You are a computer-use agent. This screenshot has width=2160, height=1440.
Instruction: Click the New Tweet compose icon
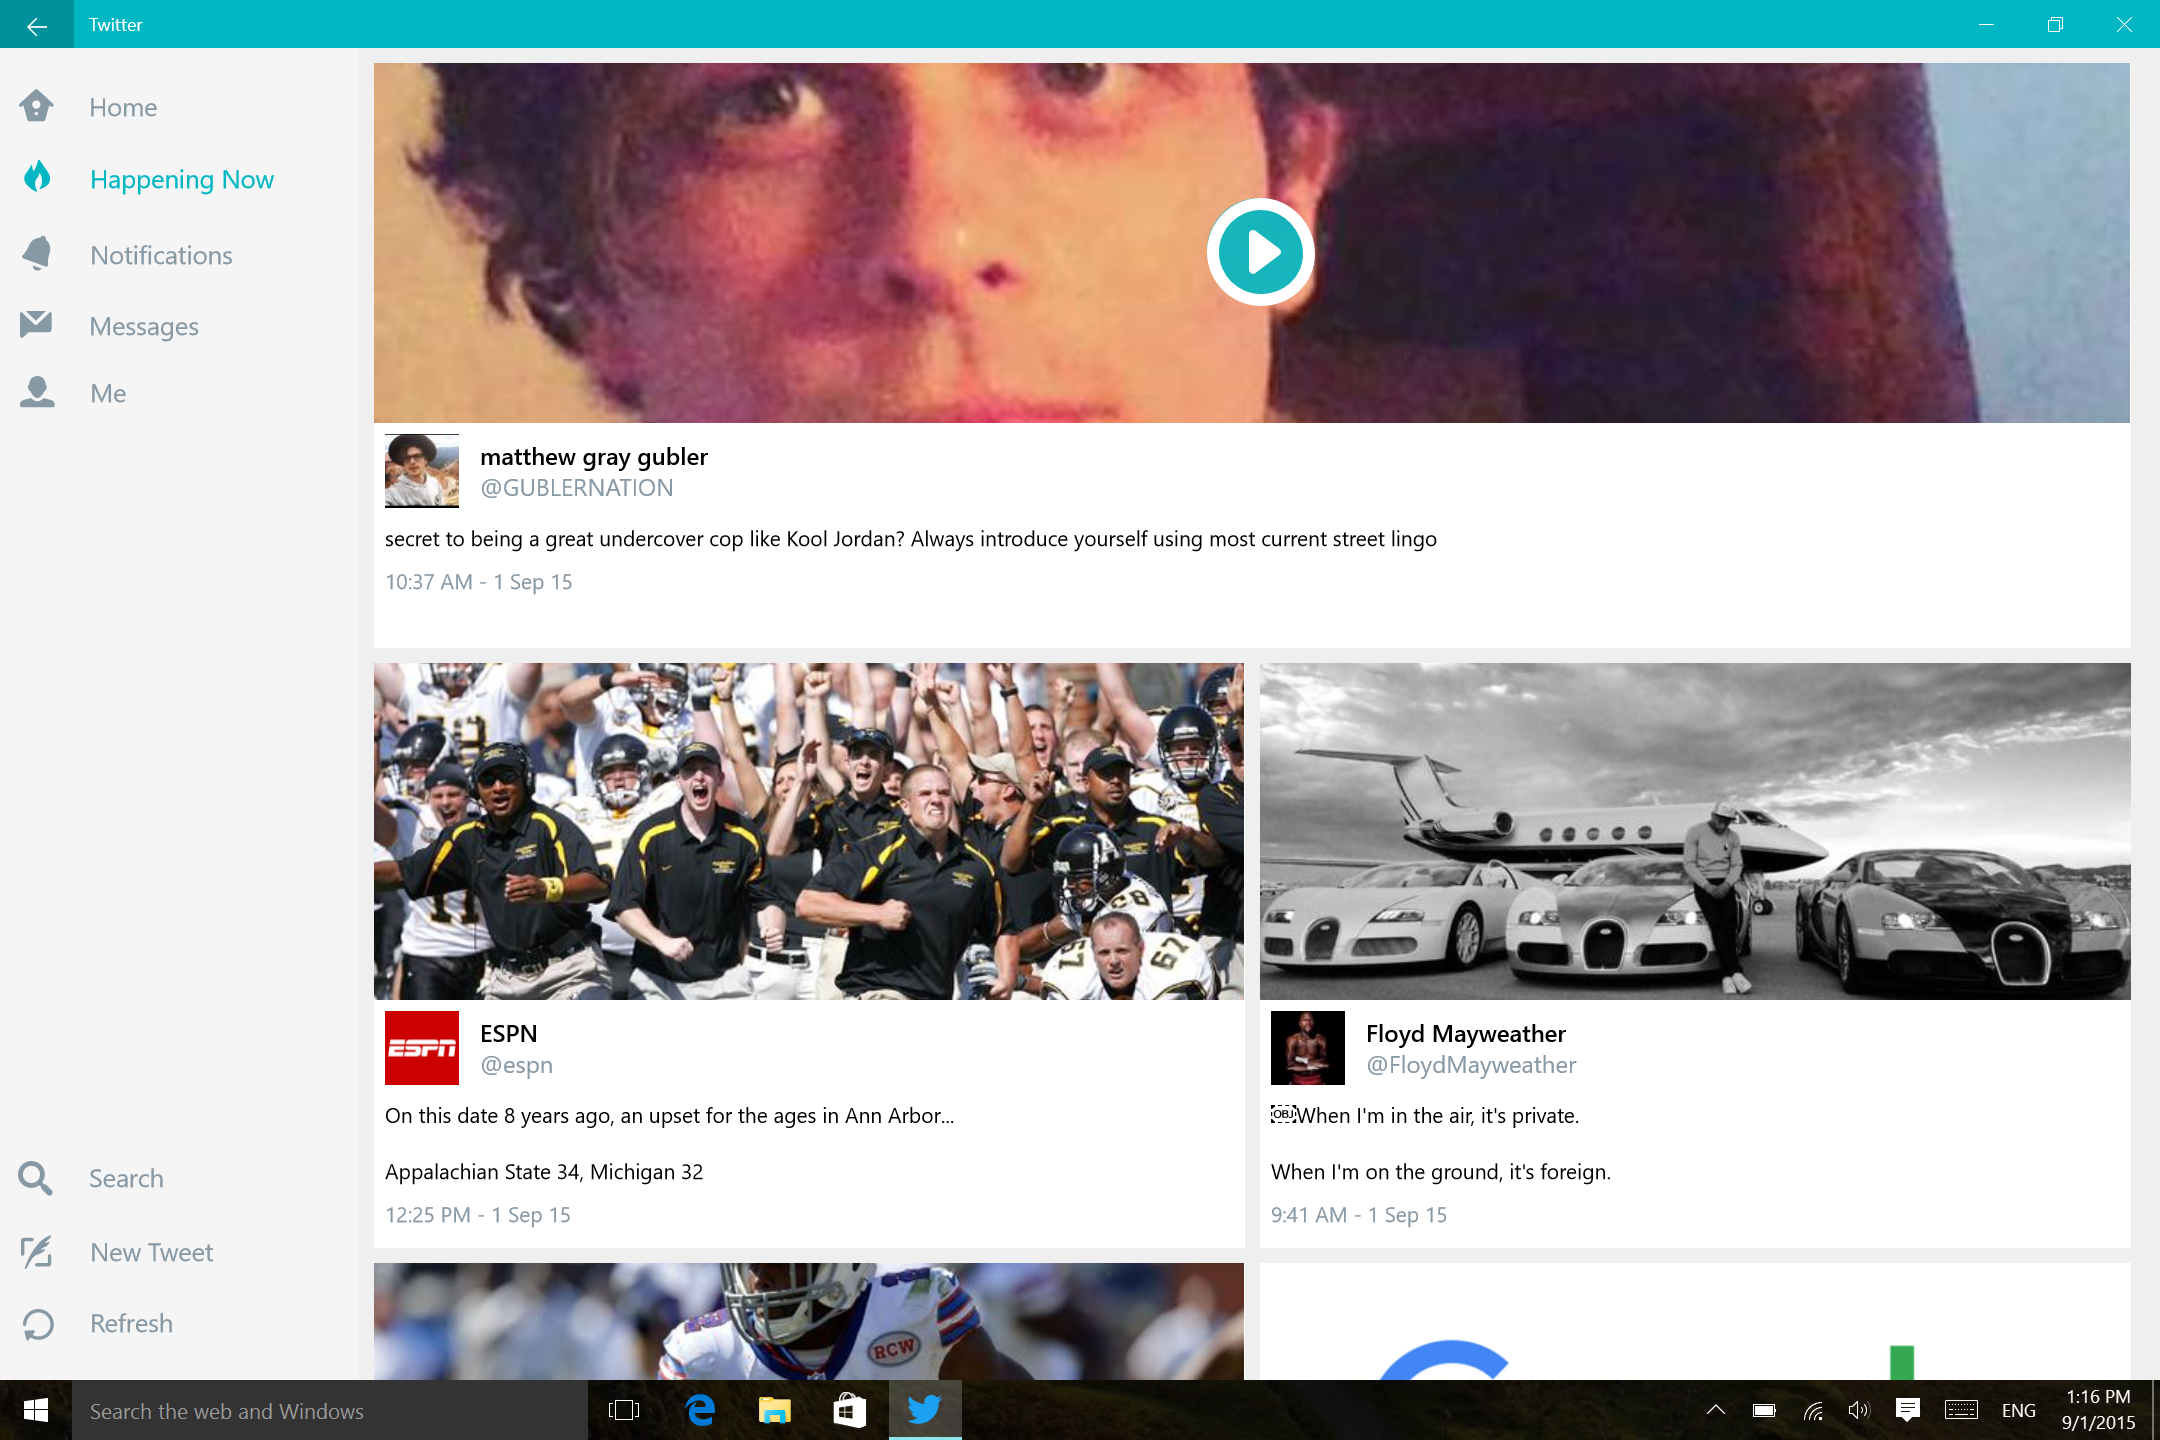click(x=37, y=1251)
